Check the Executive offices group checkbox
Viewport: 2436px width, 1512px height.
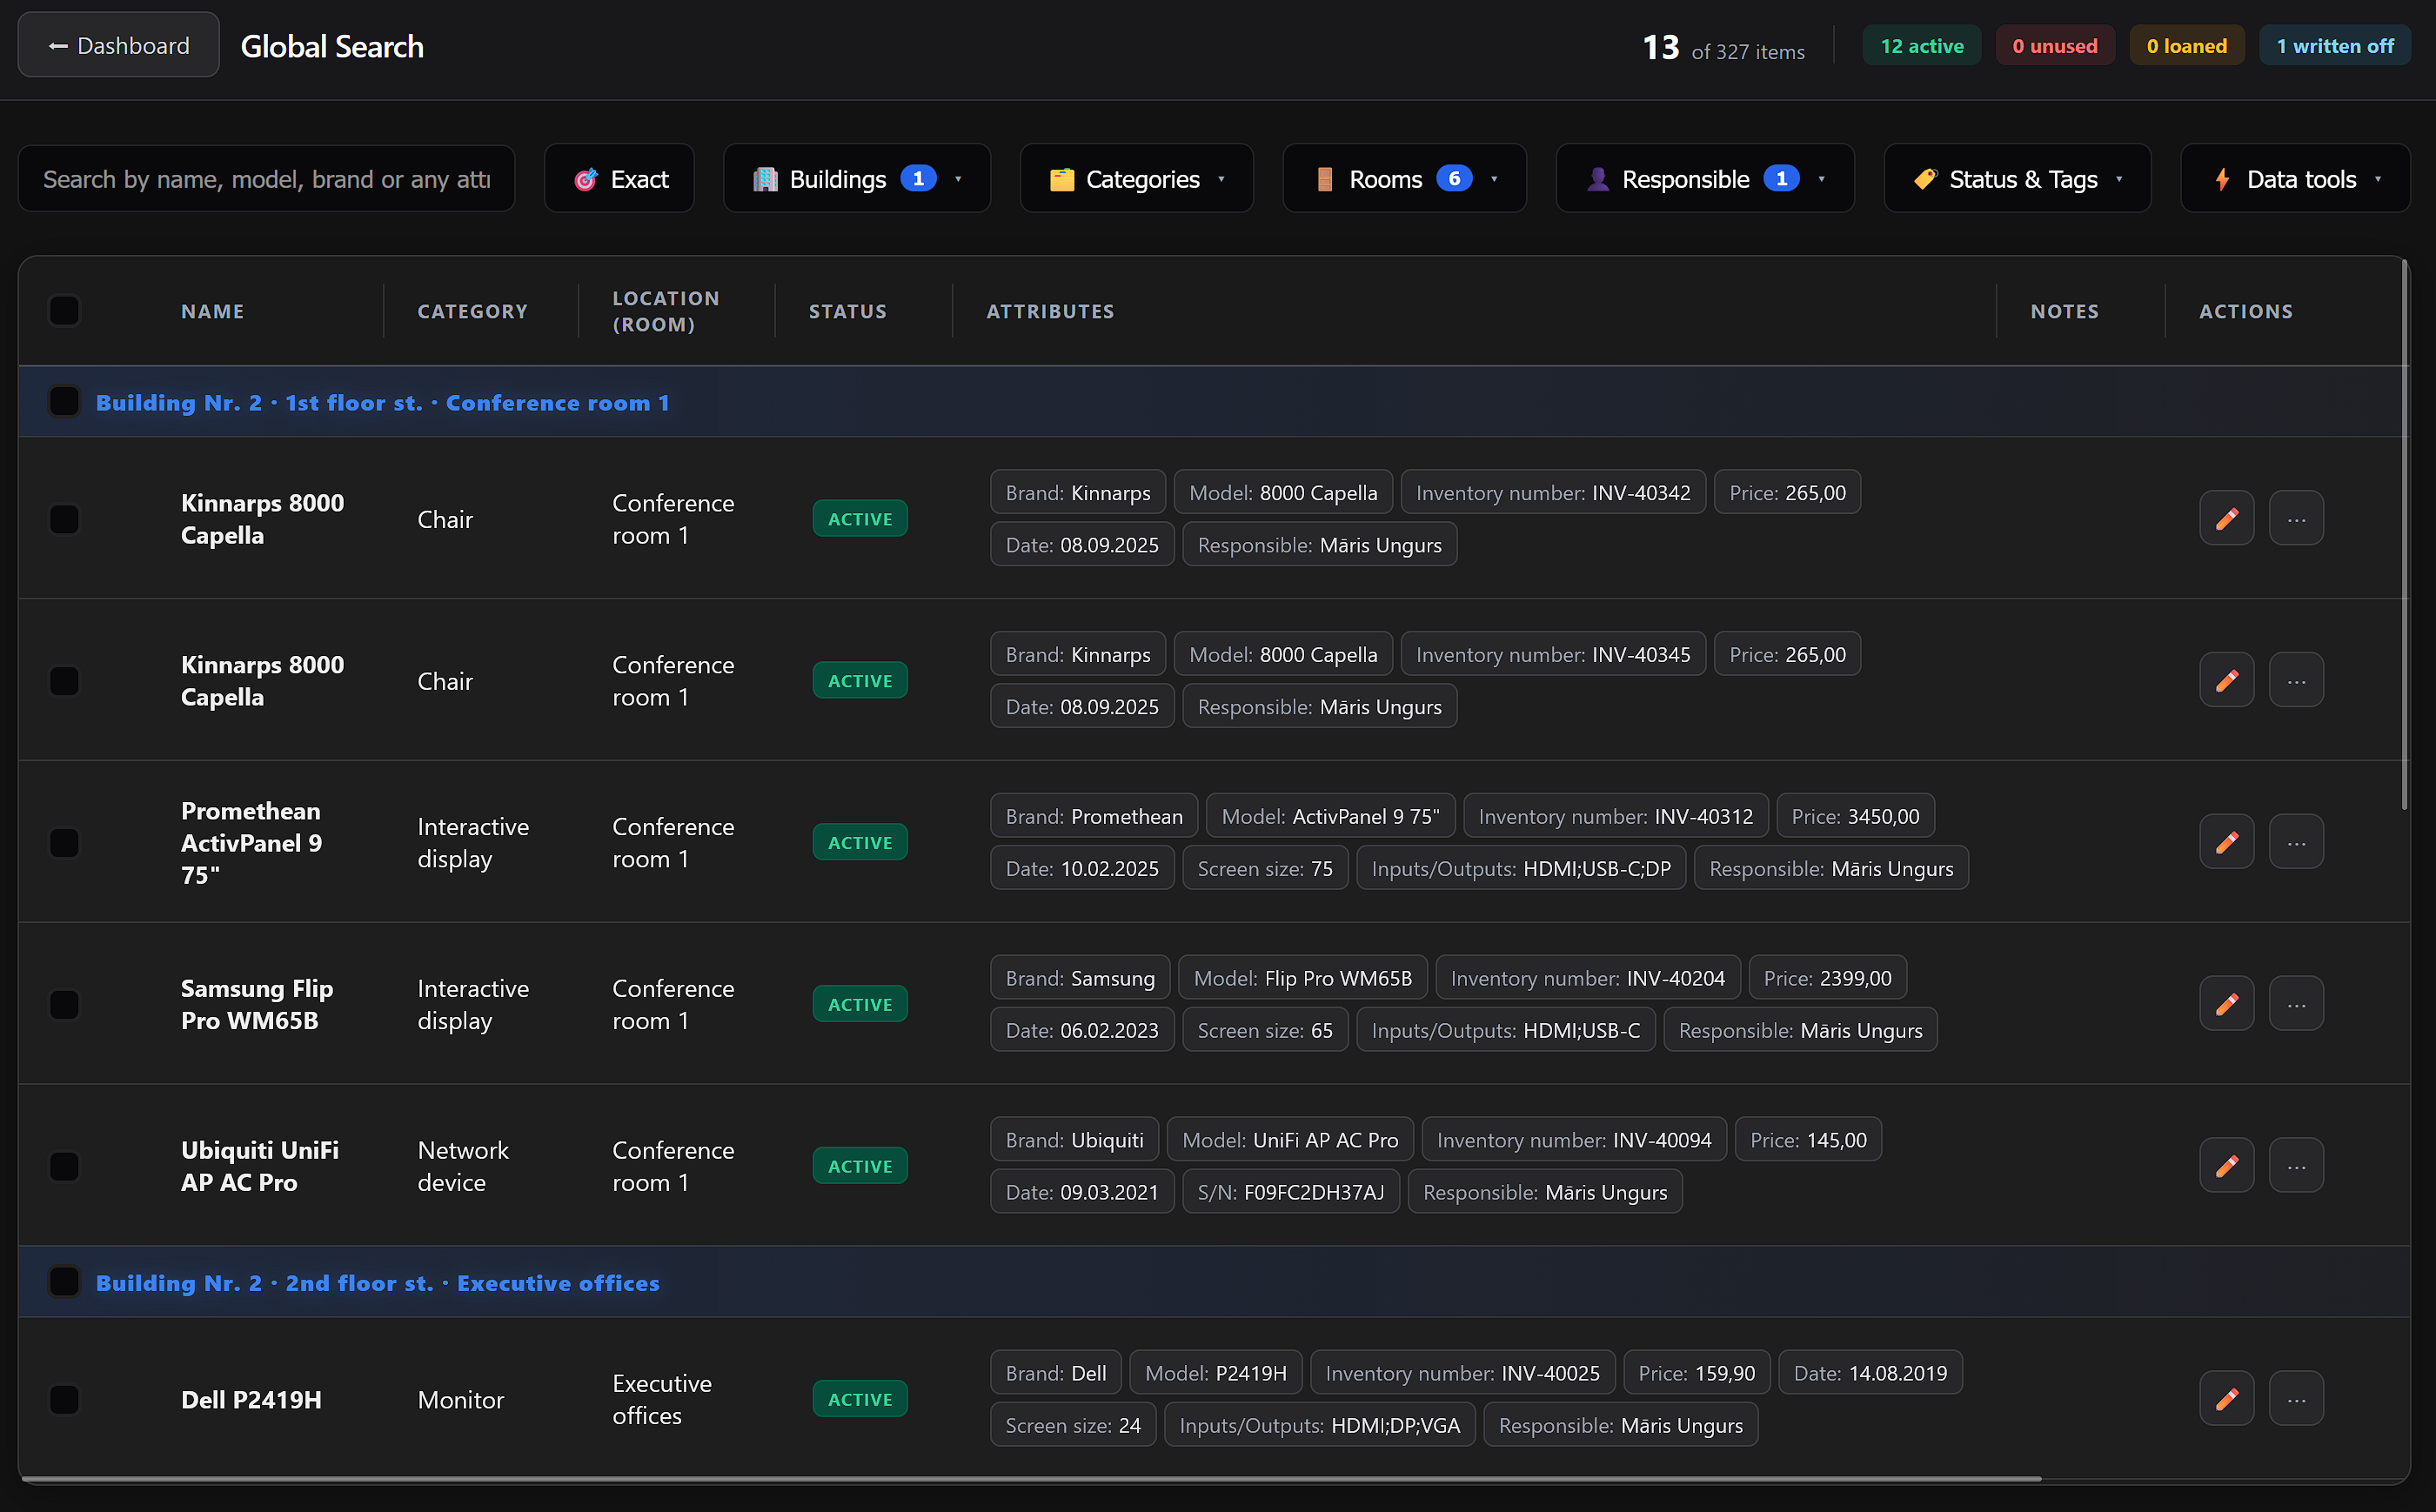(x=64, y=1282)
